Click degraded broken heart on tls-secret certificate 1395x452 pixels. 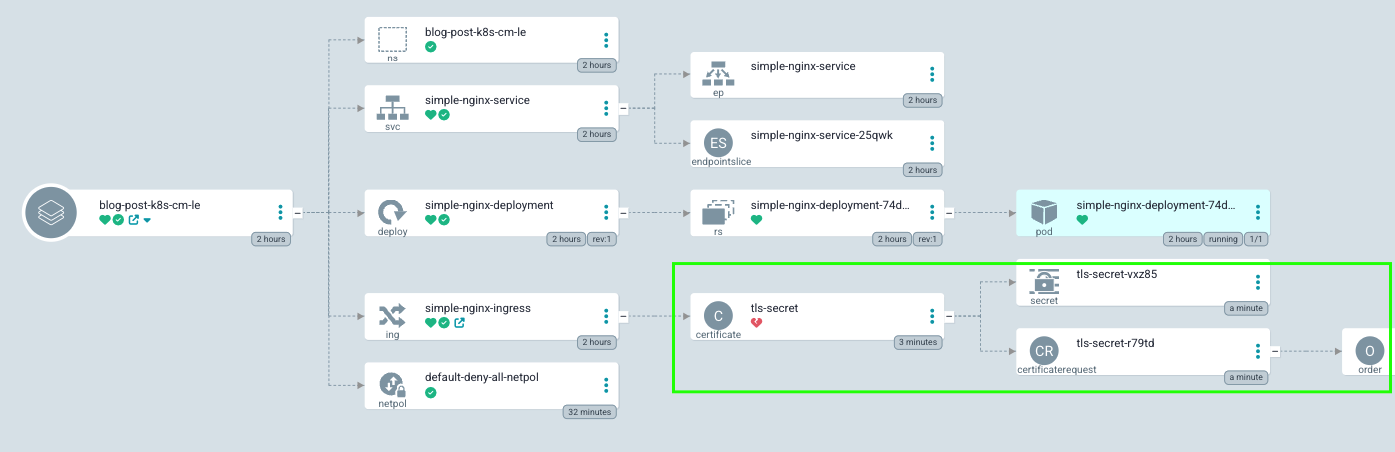[x=757, y=323]
